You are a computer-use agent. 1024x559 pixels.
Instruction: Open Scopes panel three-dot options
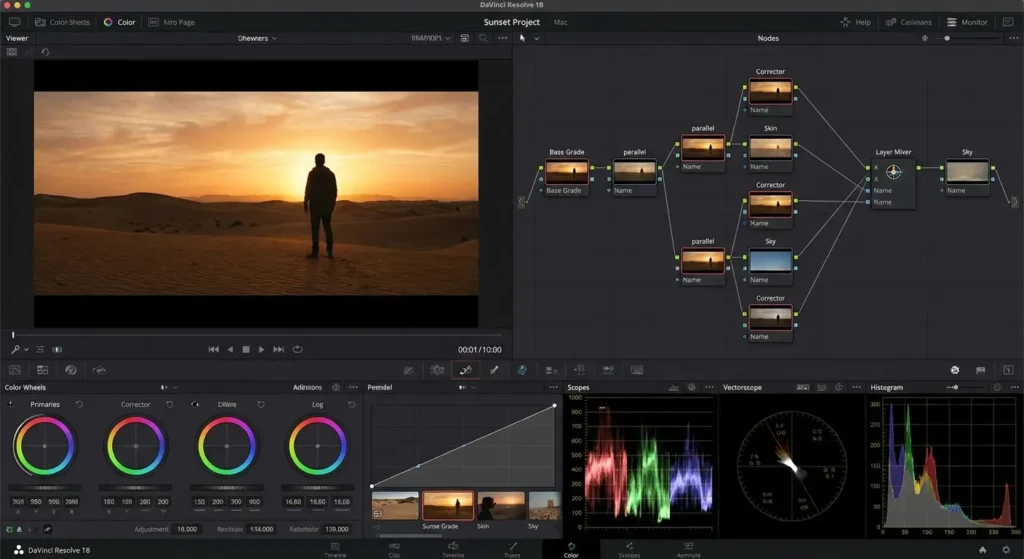709,387
